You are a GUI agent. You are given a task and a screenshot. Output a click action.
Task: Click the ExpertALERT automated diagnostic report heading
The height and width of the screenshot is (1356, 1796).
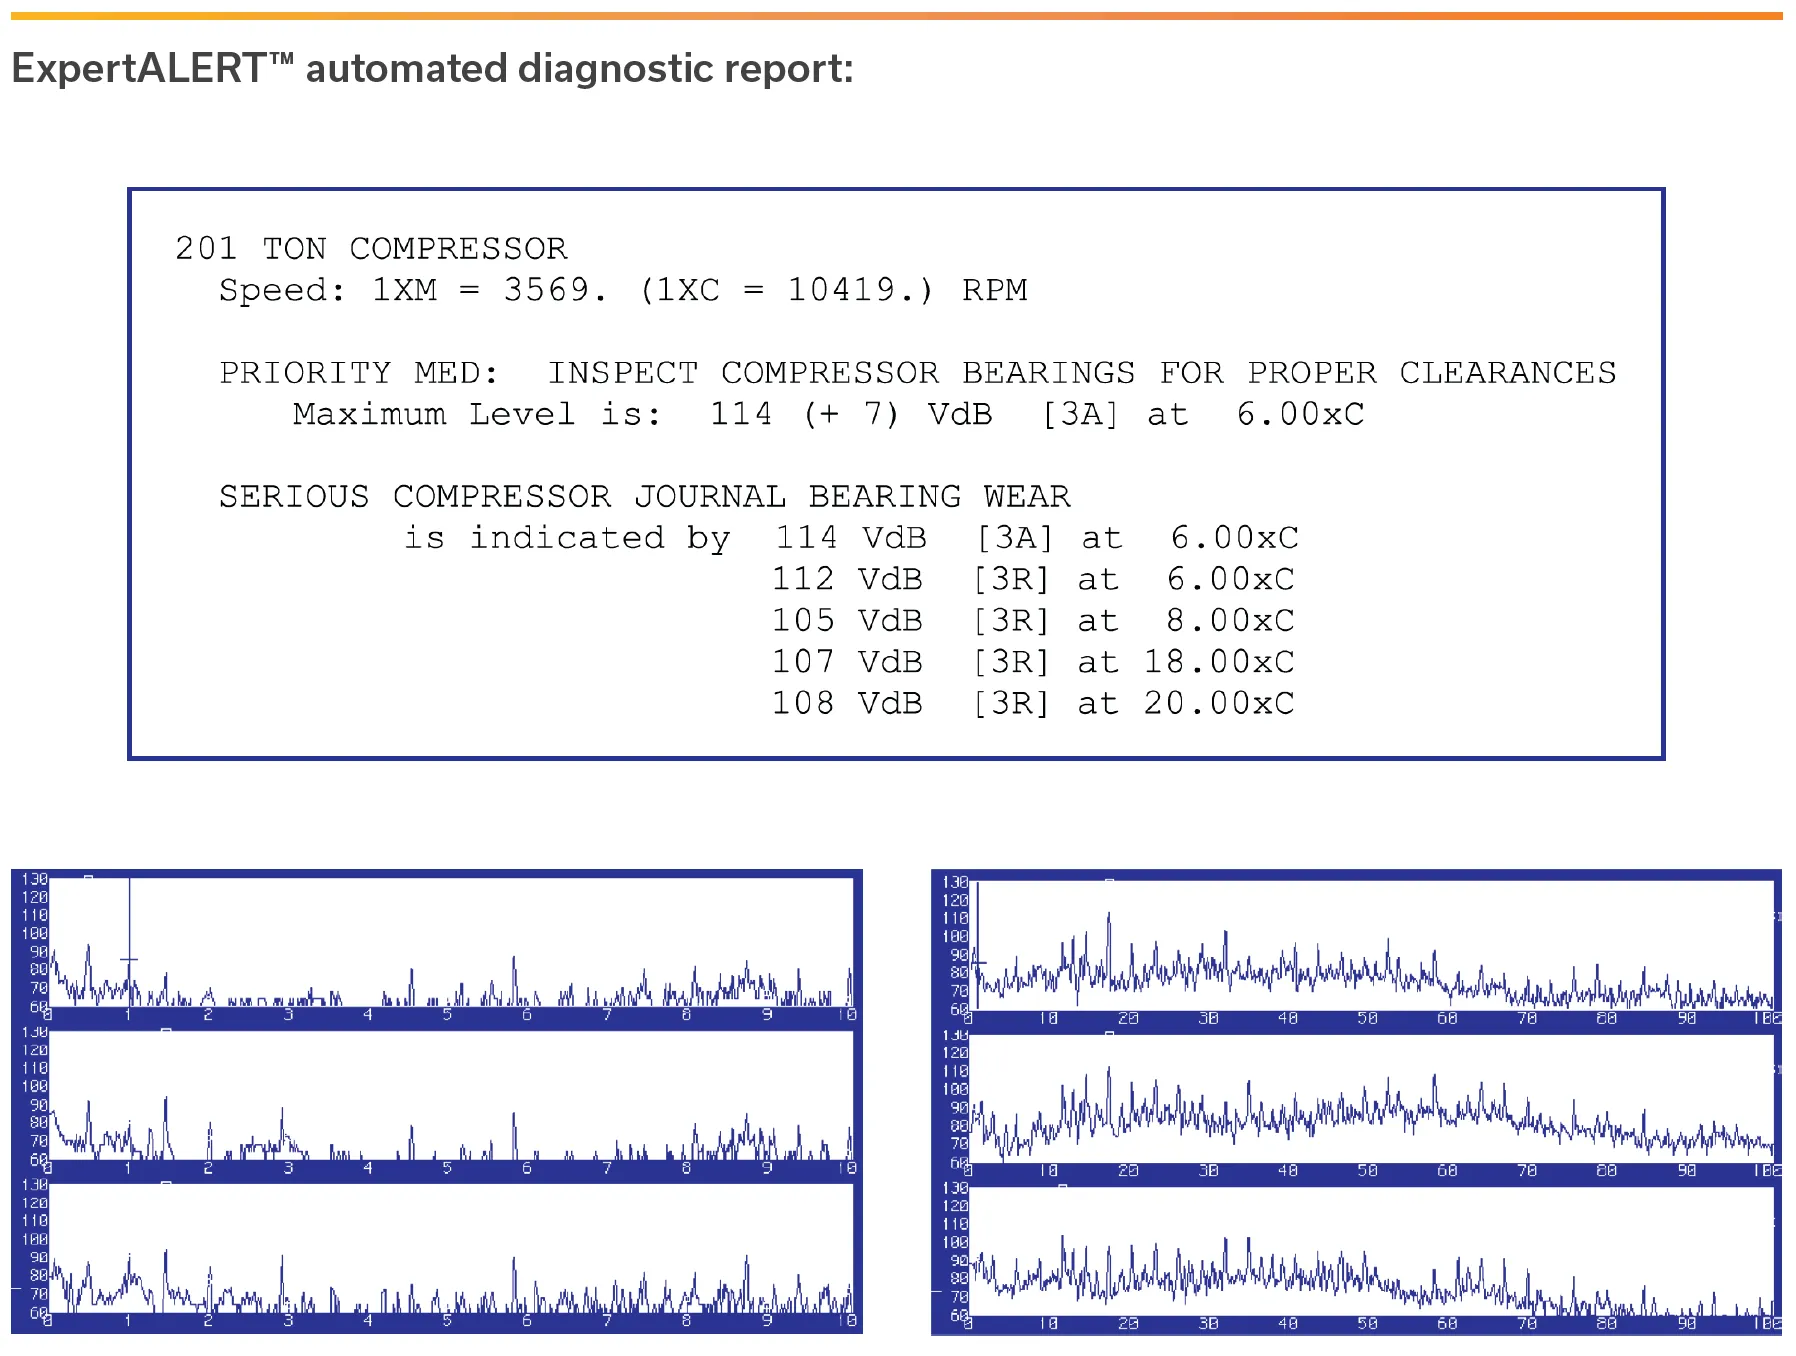pyautogui.click(x=433, y=69)
